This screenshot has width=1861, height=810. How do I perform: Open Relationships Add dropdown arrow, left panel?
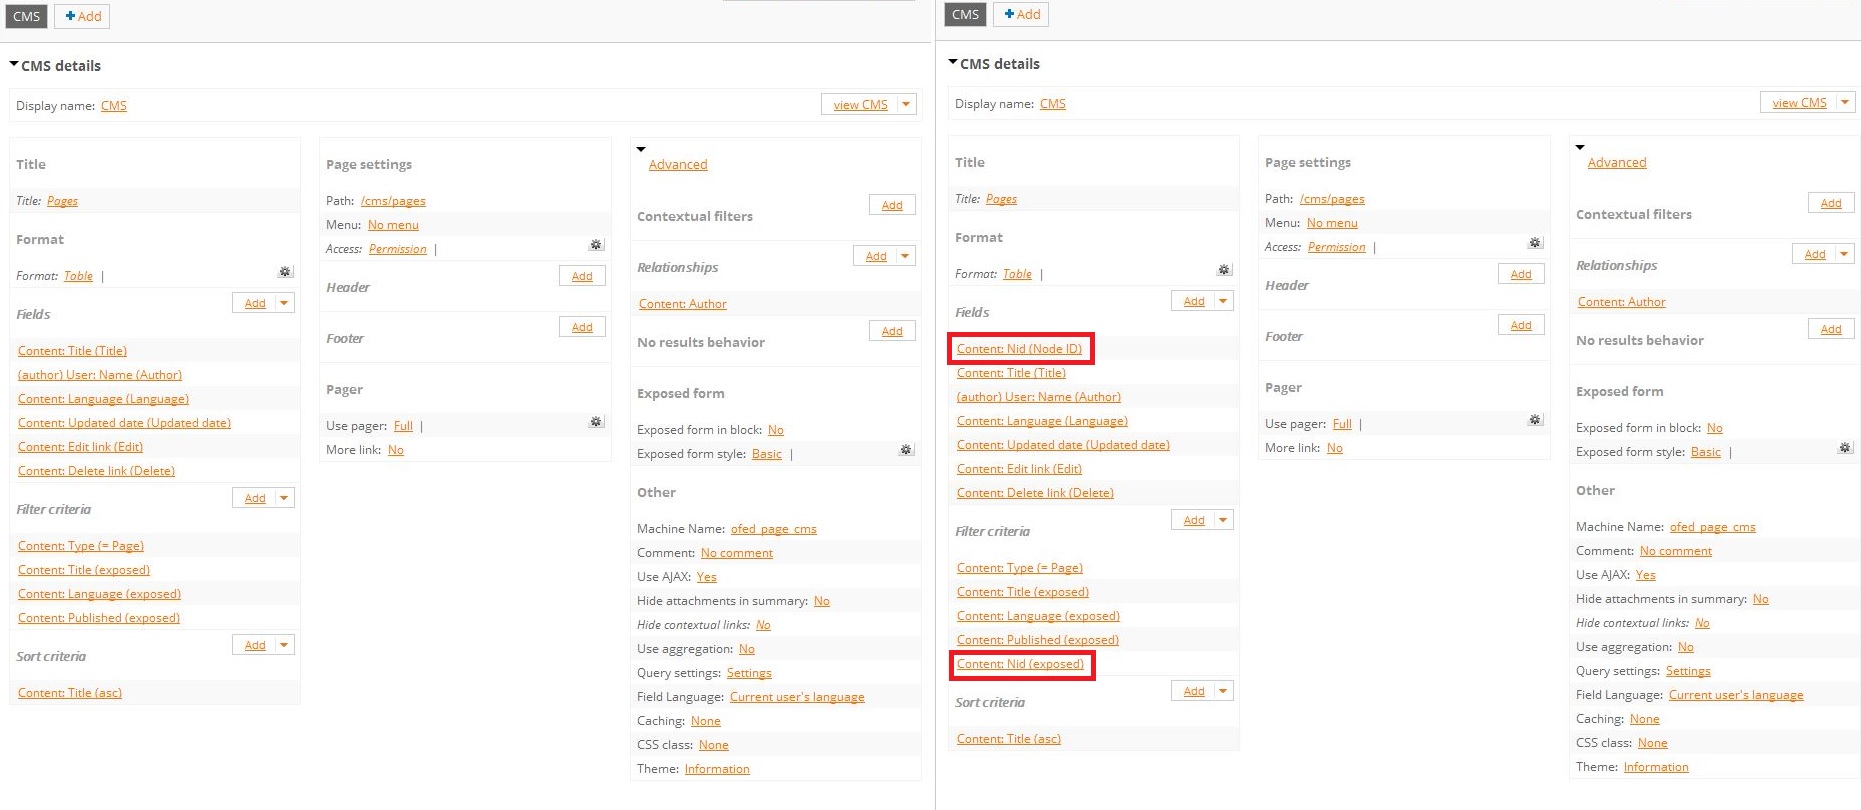[x=905, y=256]
